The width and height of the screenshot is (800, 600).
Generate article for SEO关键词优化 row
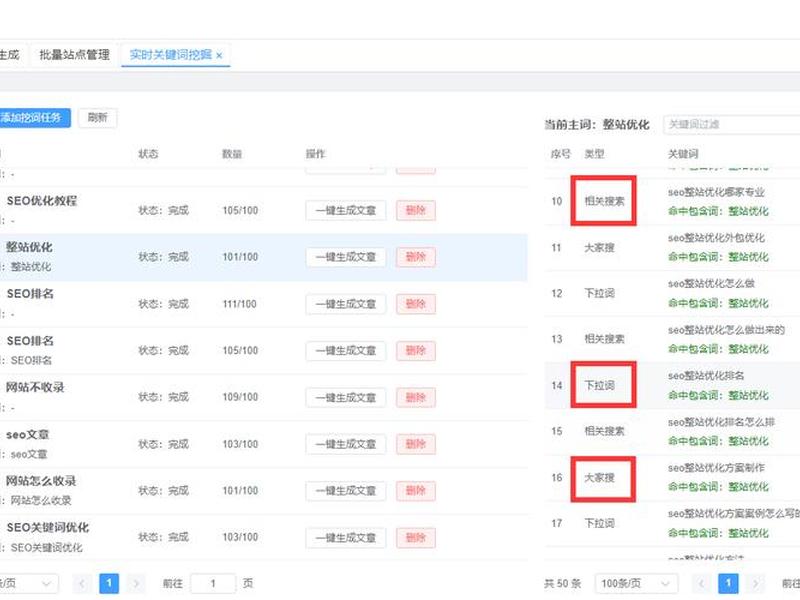345,538
